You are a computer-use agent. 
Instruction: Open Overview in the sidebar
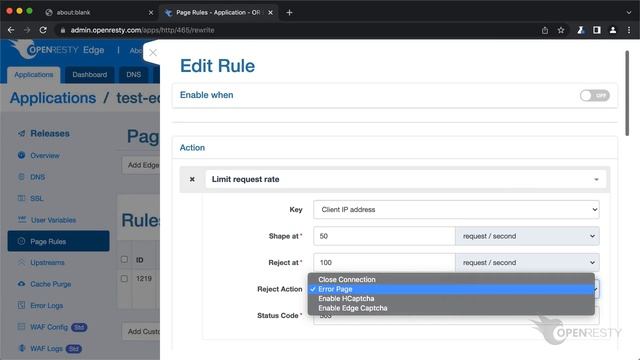click(x=45, y=156)
